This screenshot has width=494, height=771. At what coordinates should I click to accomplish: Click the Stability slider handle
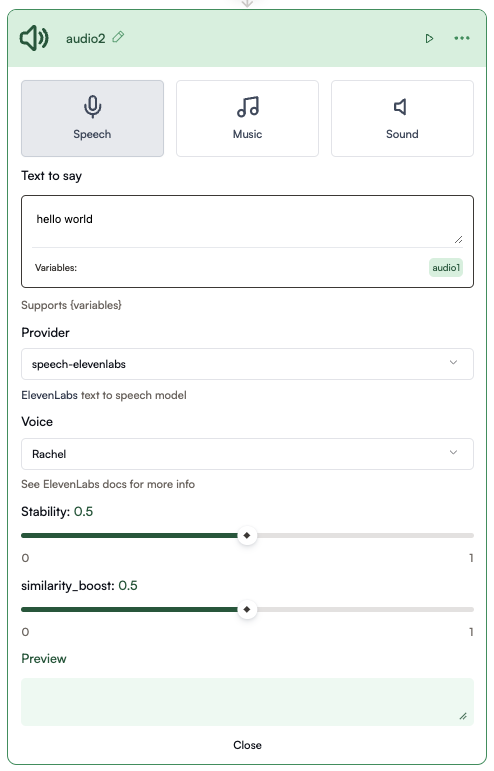pyautogui.click(x=247, y=535)
